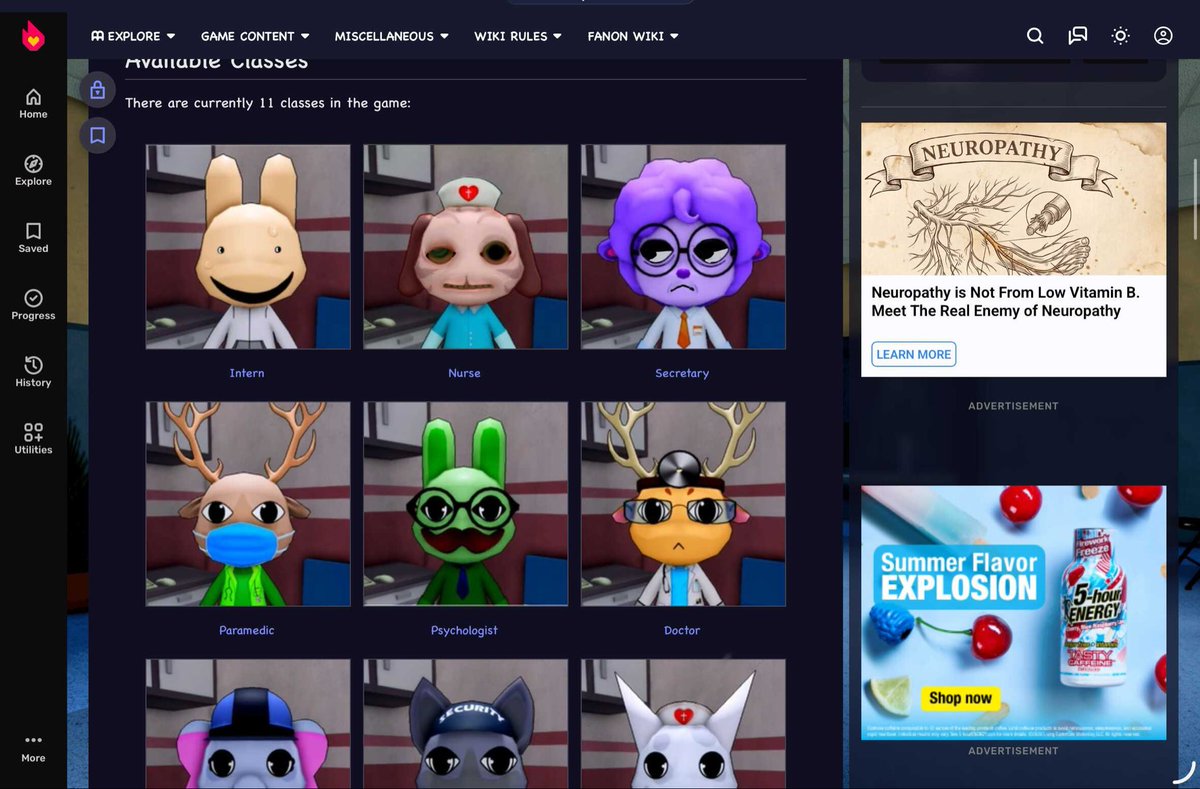Open the Doctor class link
Viewport: 1200px width, 789px height.
click(x=682, y=630)
